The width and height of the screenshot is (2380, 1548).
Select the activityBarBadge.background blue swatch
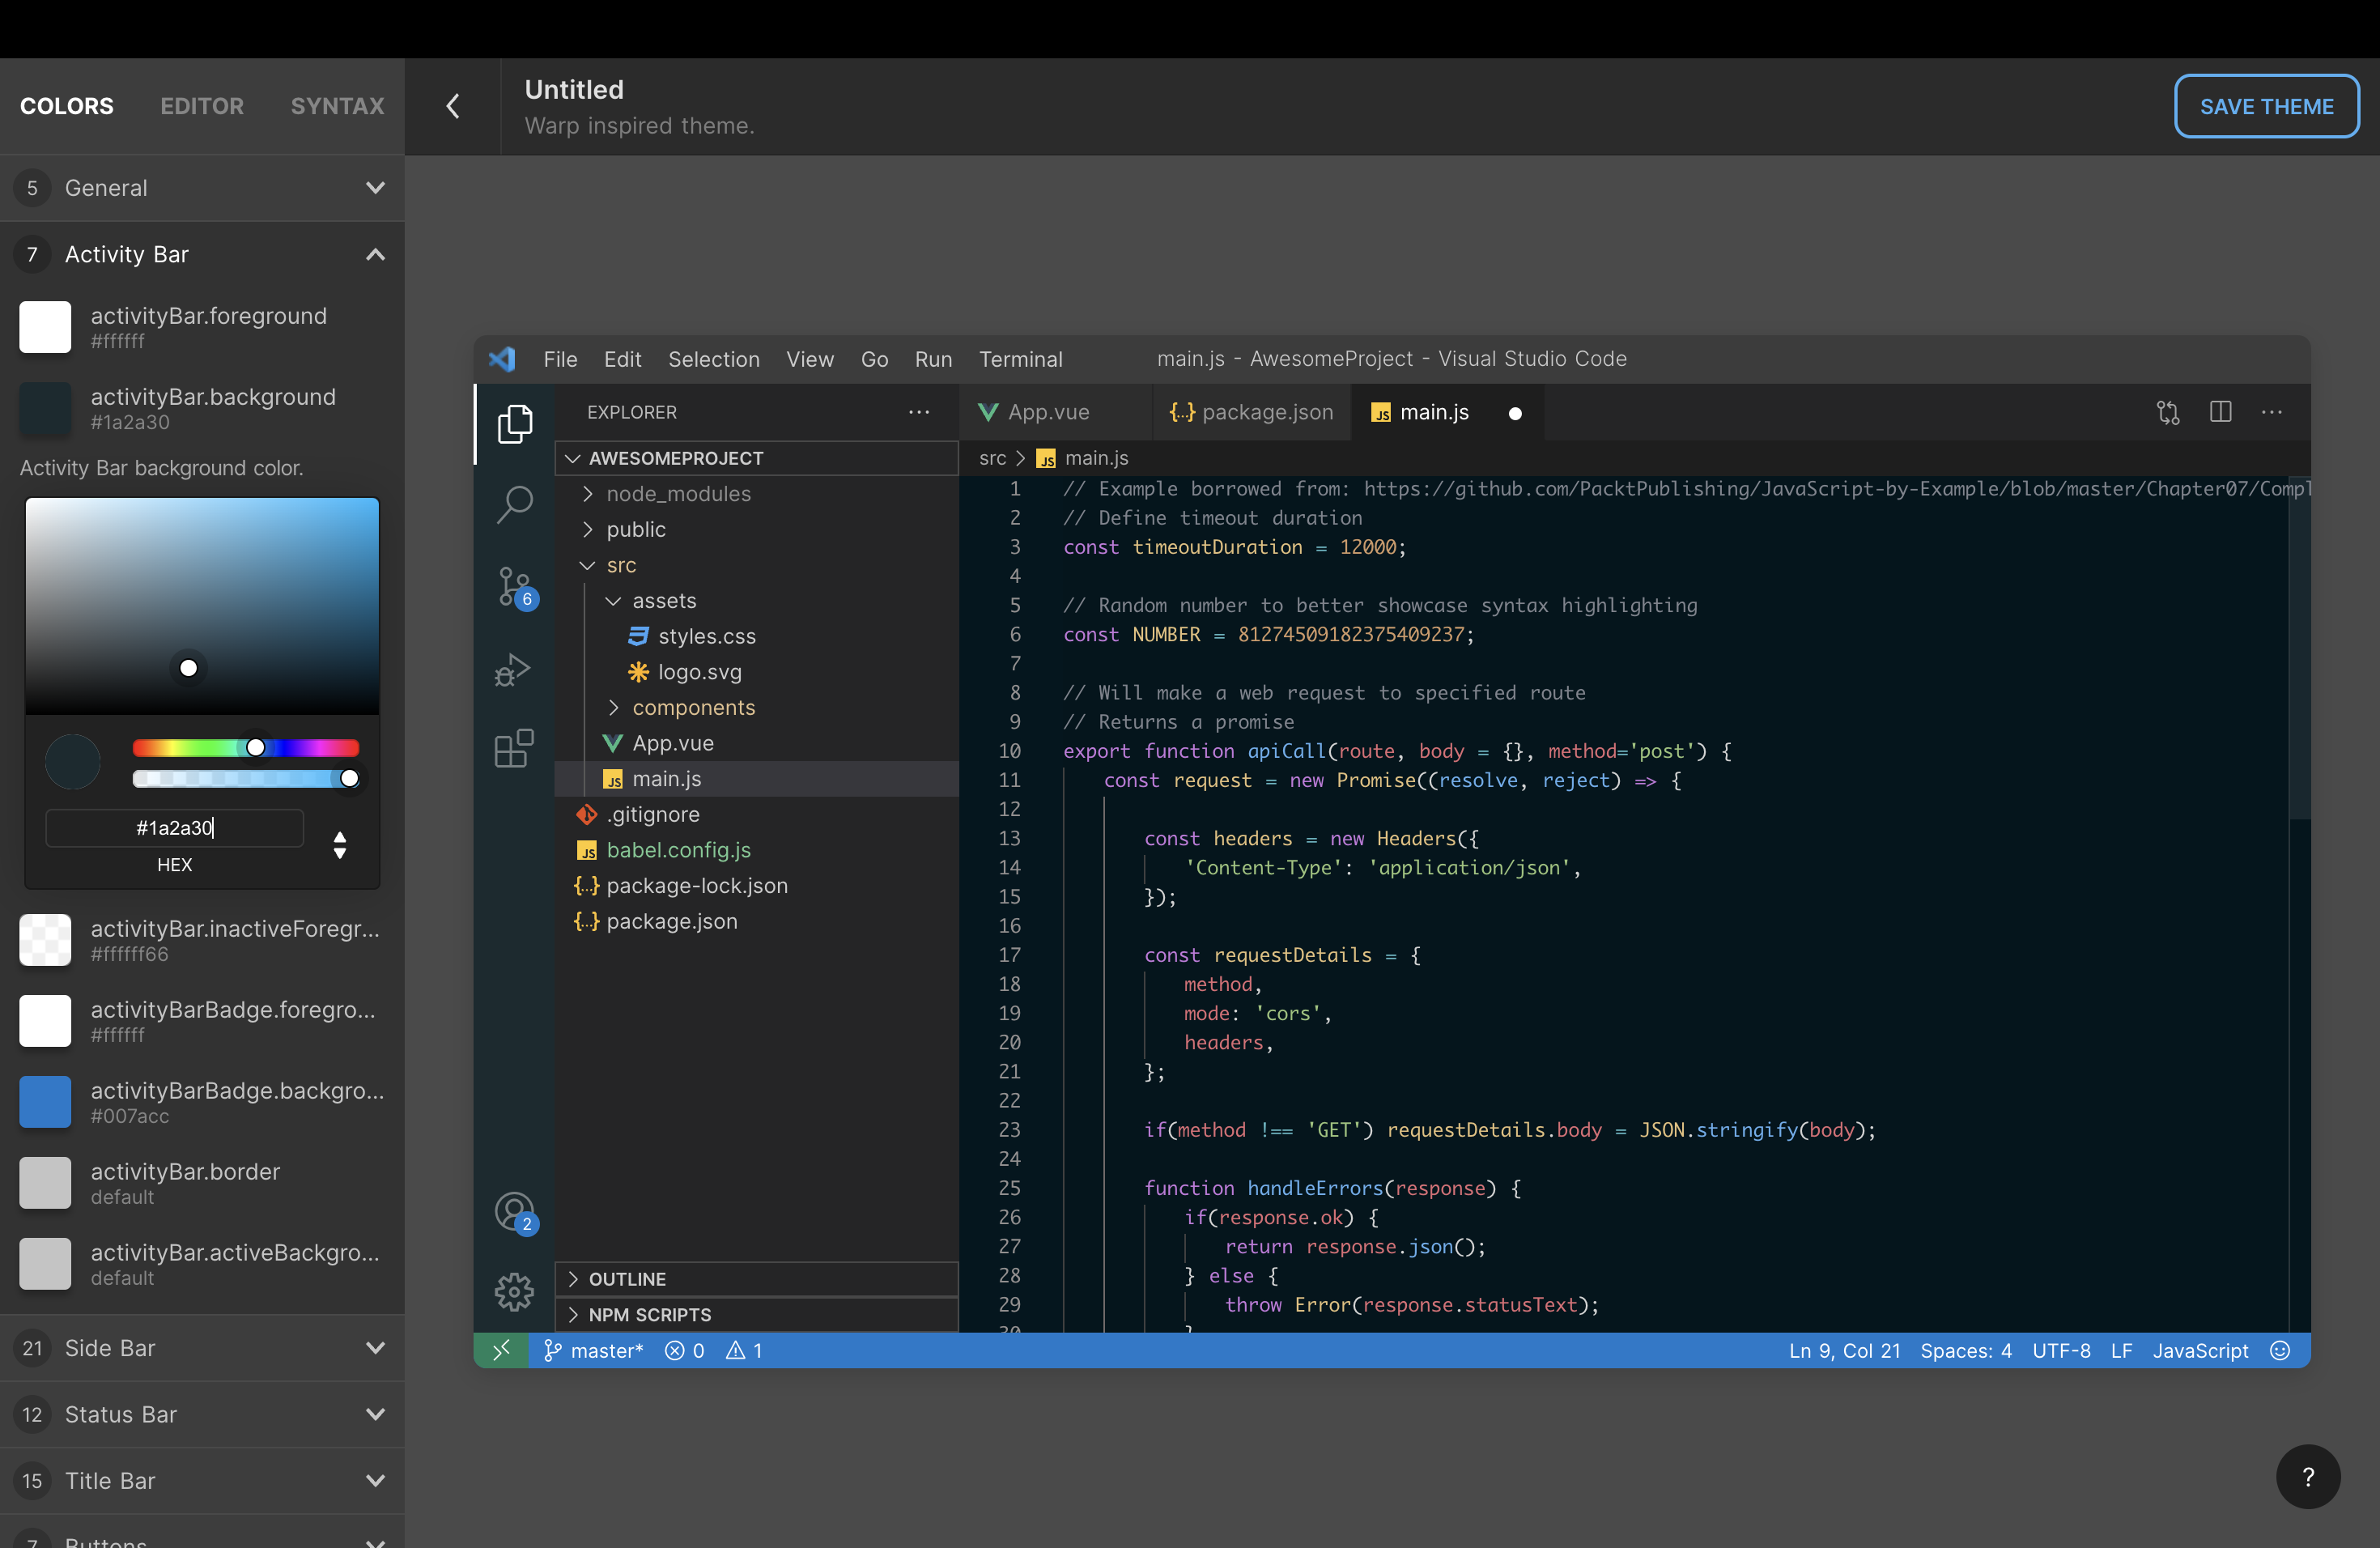[45, 1102]
